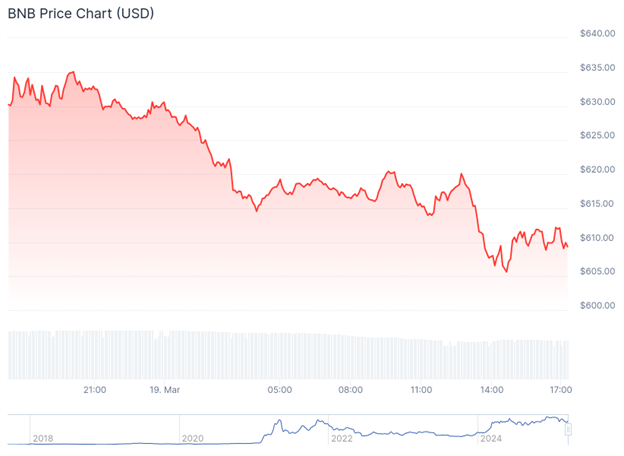The height and width of the screenshot is (456, 624).
Task: Click the 11:00 time axis label
Action: [x=421, y=390]
